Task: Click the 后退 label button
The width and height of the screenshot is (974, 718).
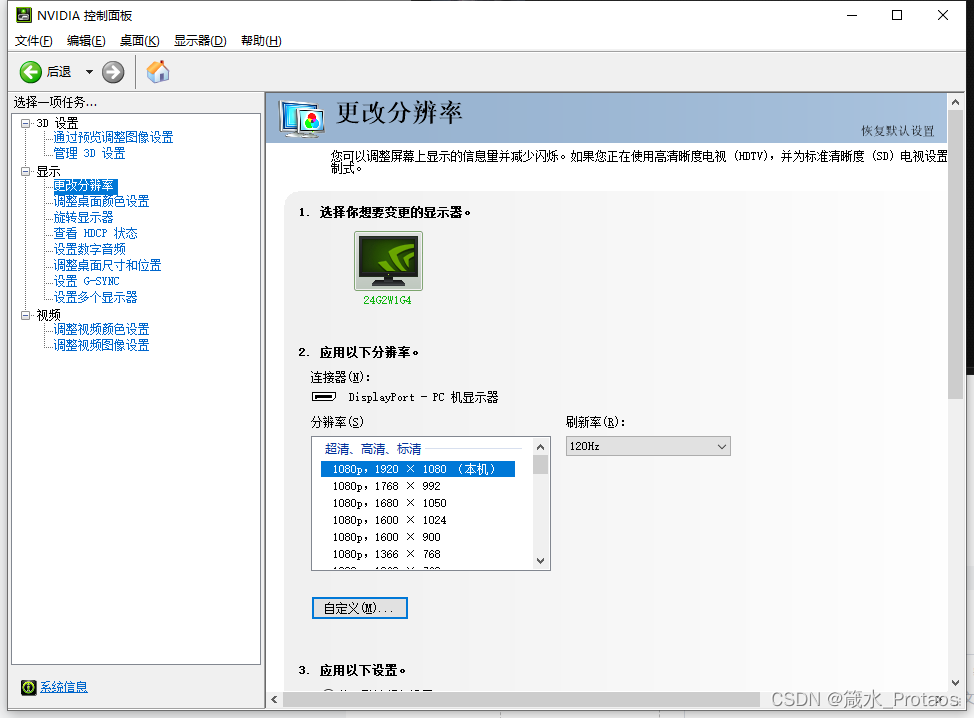Action: click(59, 72)
